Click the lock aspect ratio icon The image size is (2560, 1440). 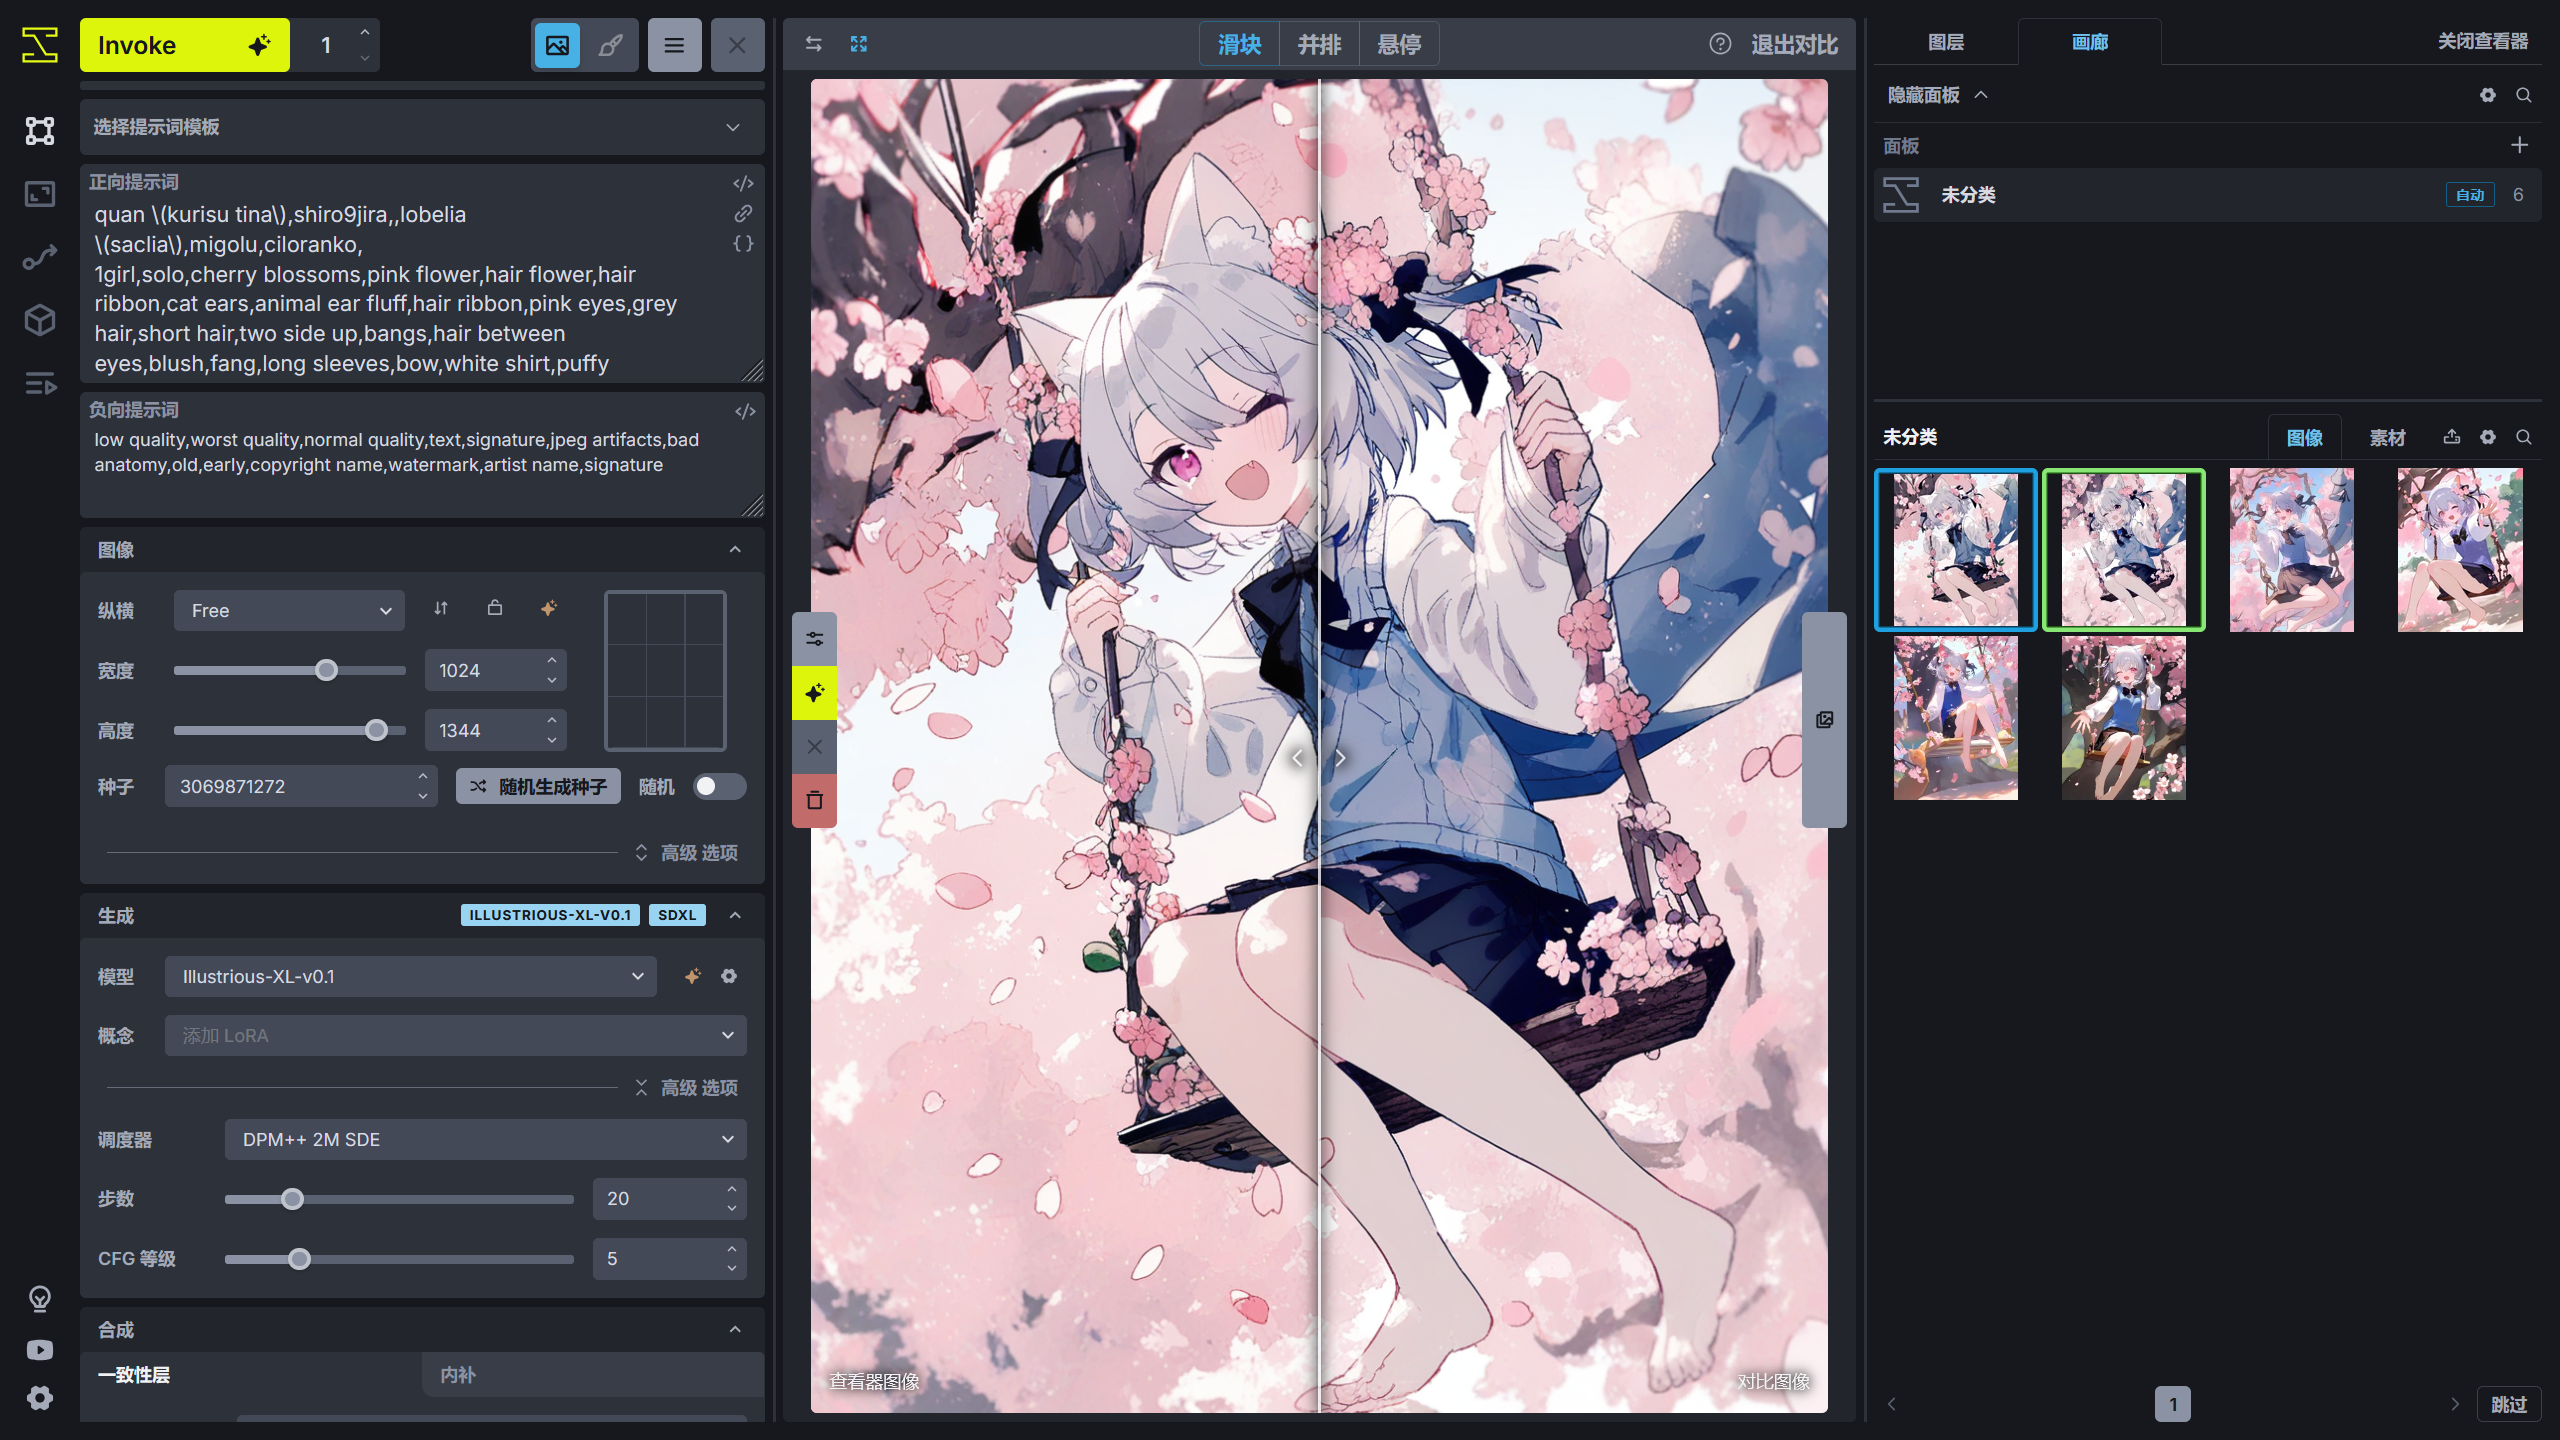(494, 608)
